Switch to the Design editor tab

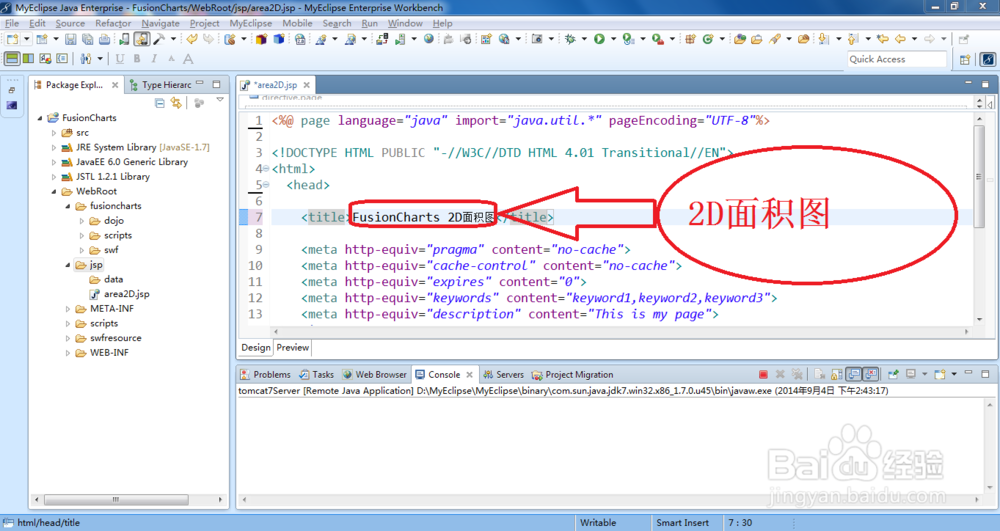click(256, 347)
